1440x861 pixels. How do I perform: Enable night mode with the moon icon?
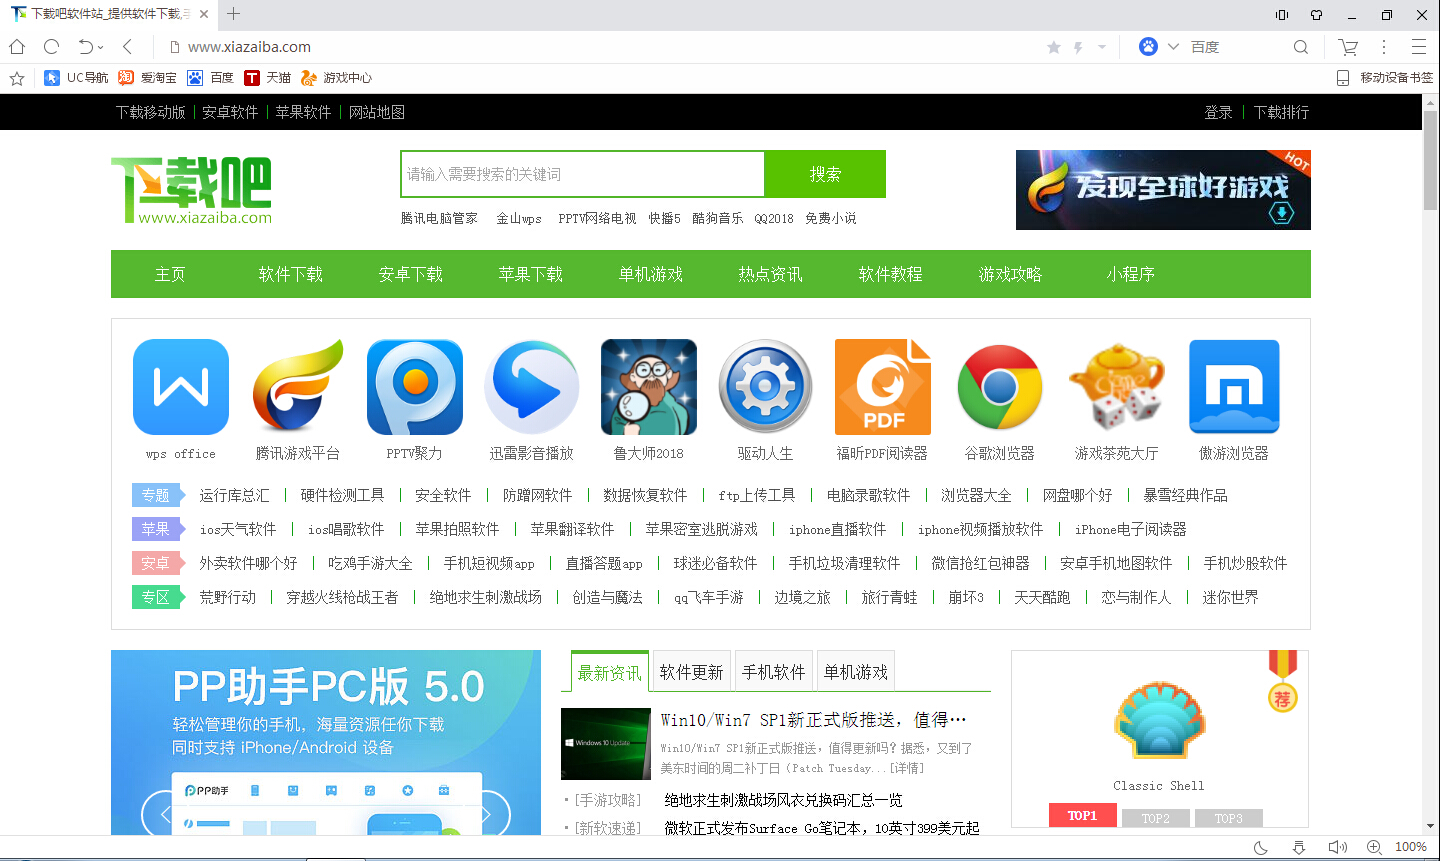pos(1262,845)
